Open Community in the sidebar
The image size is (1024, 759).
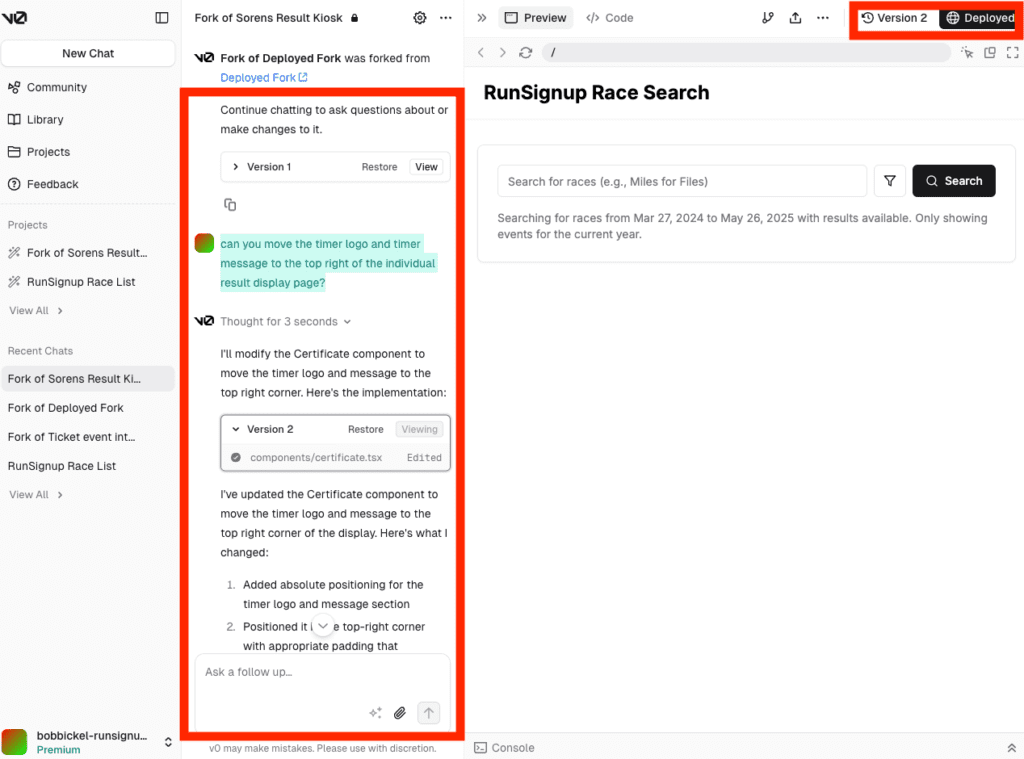(47, 88)
